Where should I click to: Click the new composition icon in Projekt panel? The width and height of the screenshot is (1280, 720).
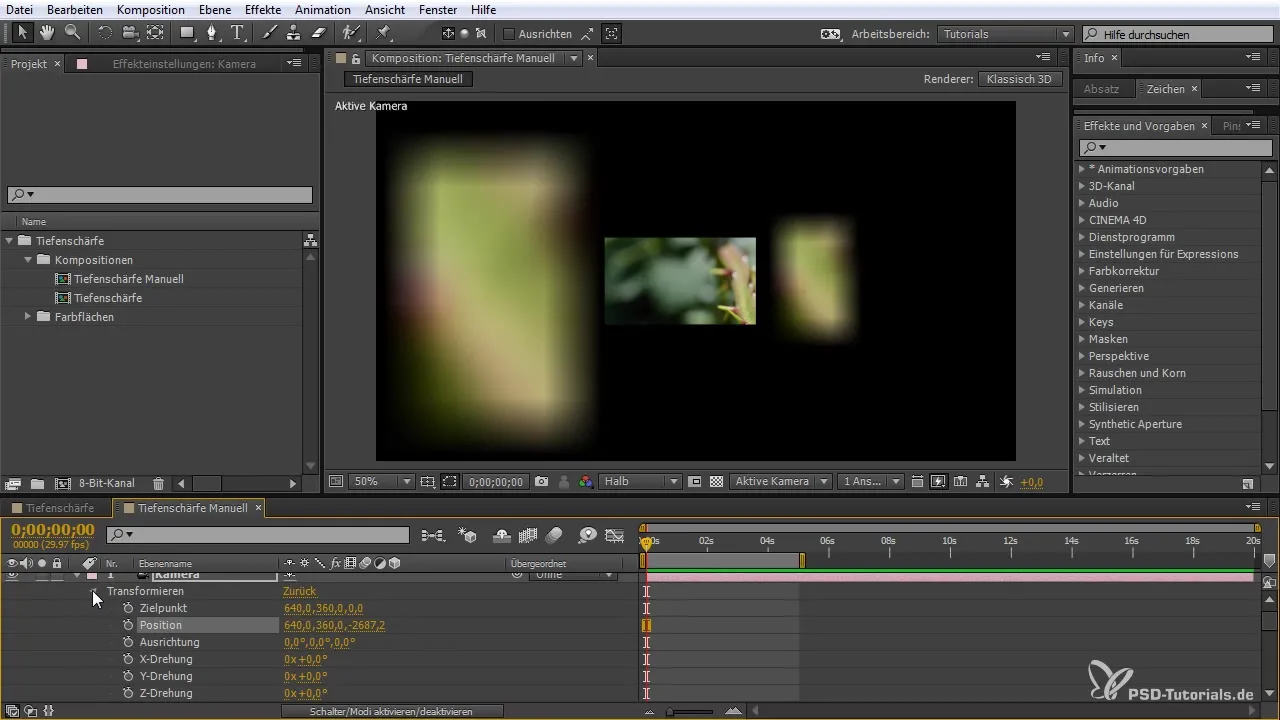62,483
